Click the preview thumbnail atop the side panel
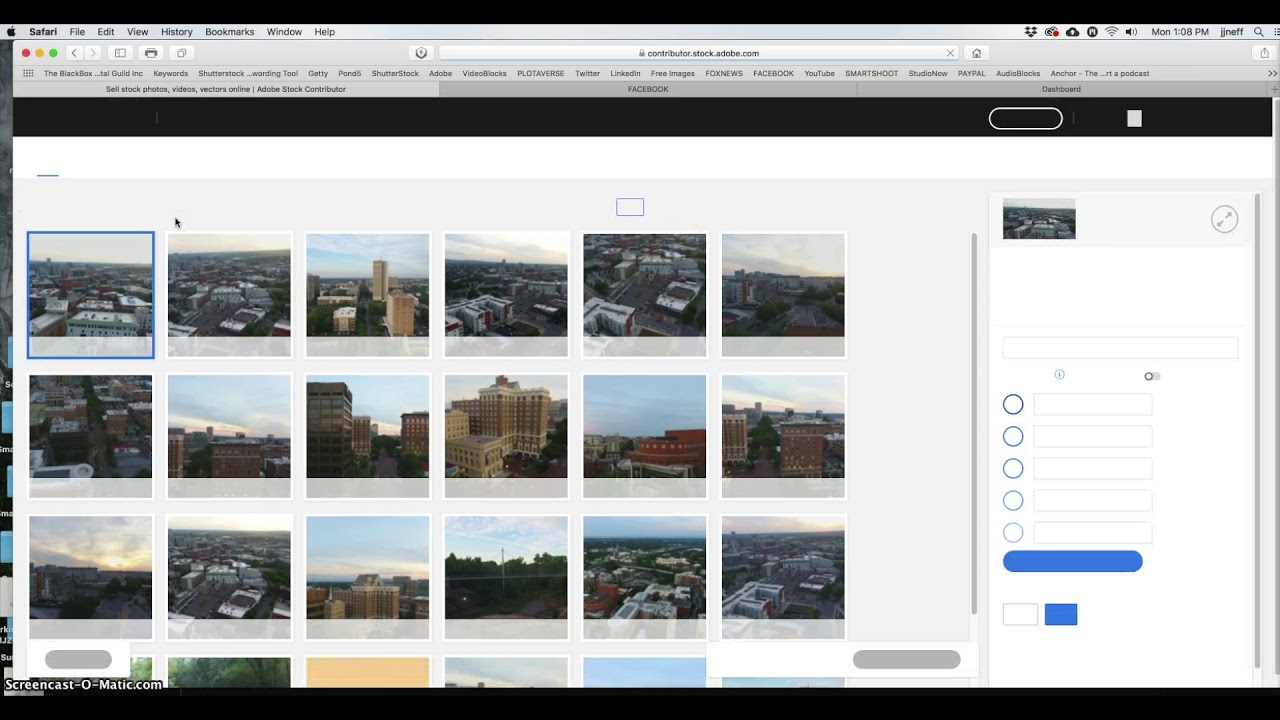Image resolution: width=1280 pixels, height=720 pixels. (x=1039, y=219)
